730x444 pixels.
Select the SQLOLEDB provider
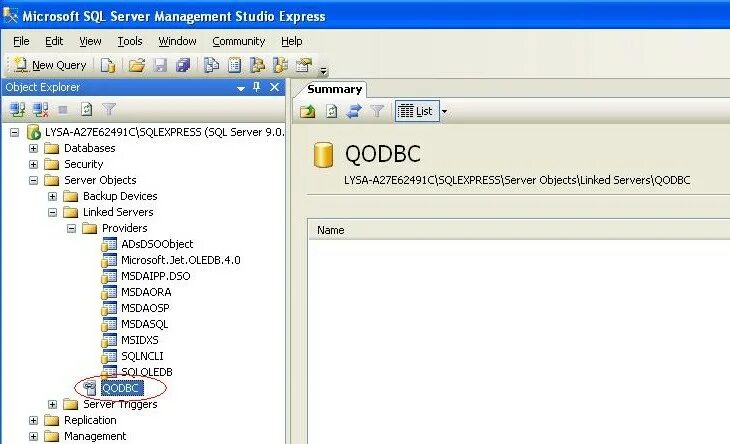coord(147,372)
